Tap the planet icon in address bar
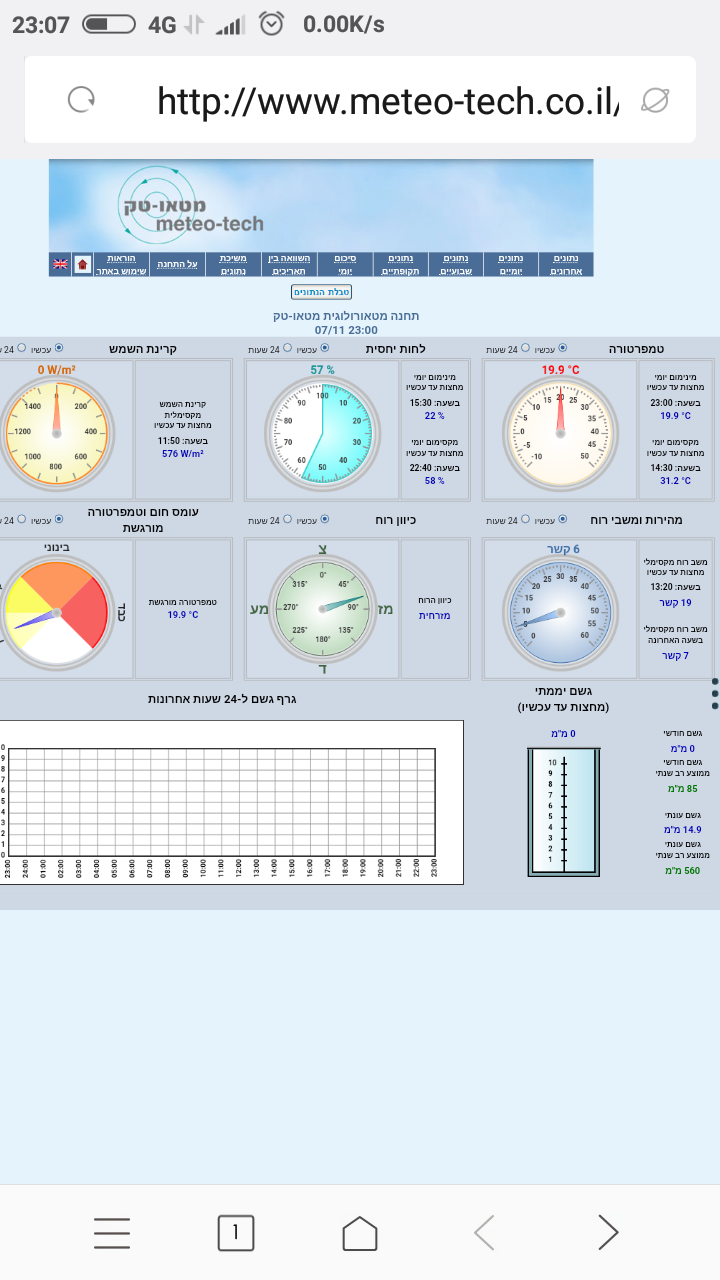Screen dimensions: 720x1280 pos(655,99)
